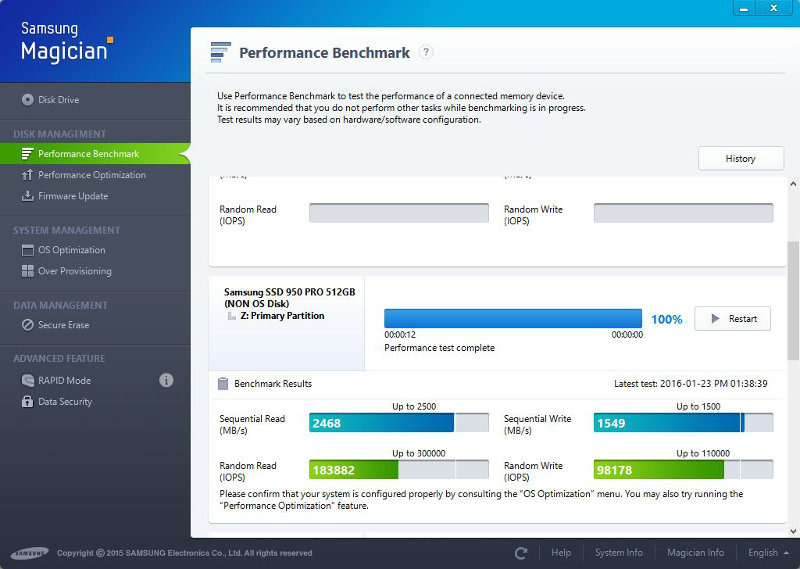
Task: Click the Random Write 98178 result bar
Action: 683,469
